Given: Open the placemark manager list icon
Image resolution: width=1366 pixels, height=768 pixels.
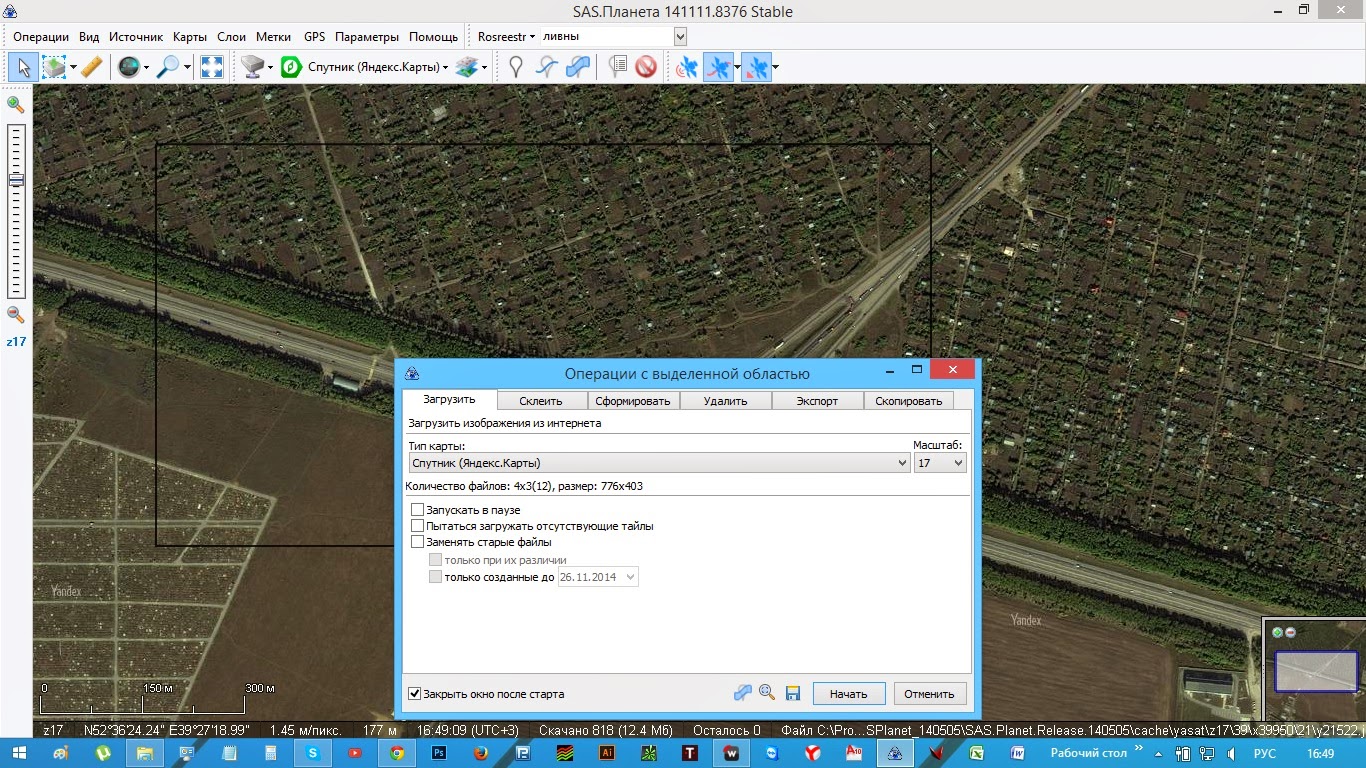Looking at the screenshot, I should coord(618,67).
